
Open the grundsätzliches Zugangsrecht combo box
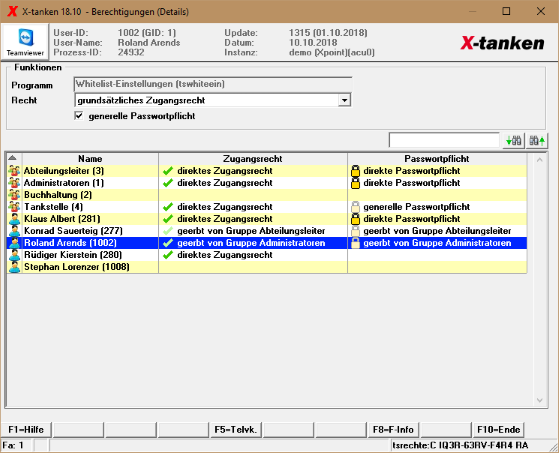[212, 101]
